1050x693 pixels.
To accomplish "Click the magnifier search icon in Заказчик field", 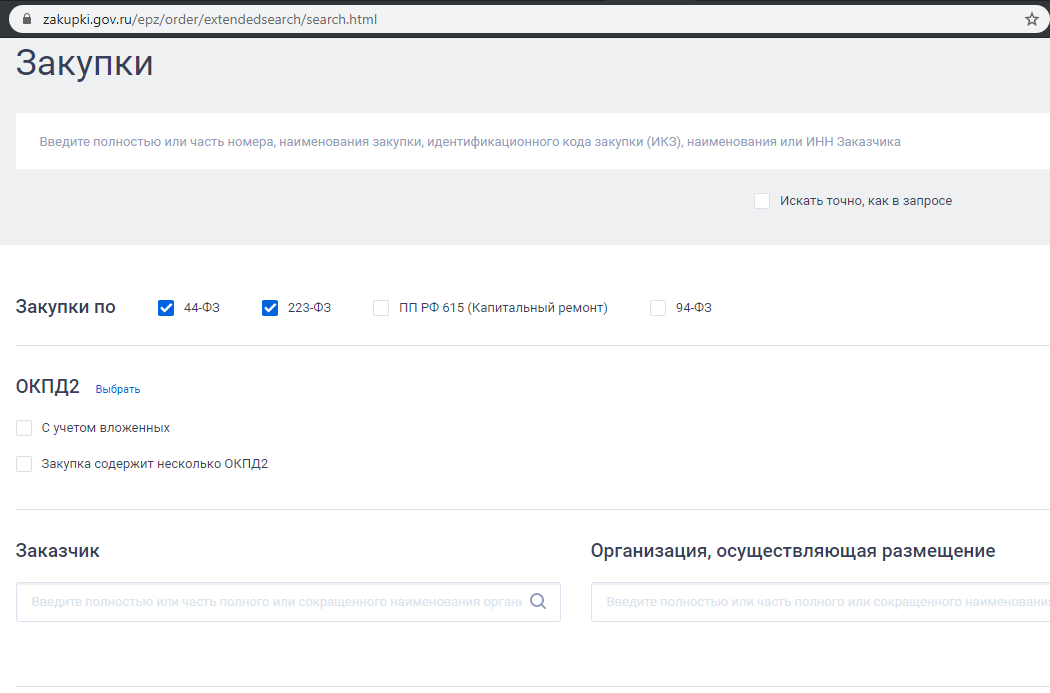I will [x=539, y=601].
